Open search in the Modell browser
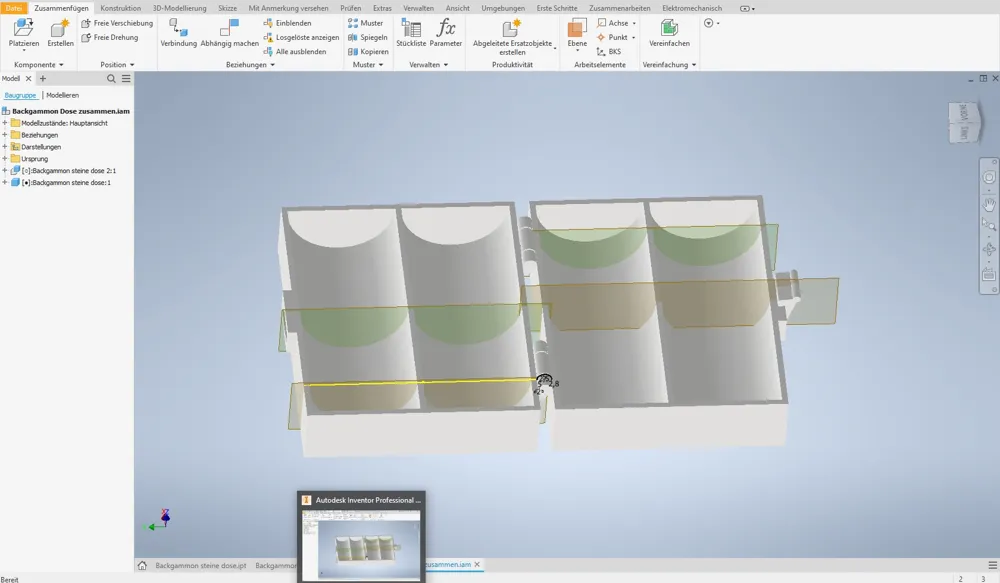 111,78
